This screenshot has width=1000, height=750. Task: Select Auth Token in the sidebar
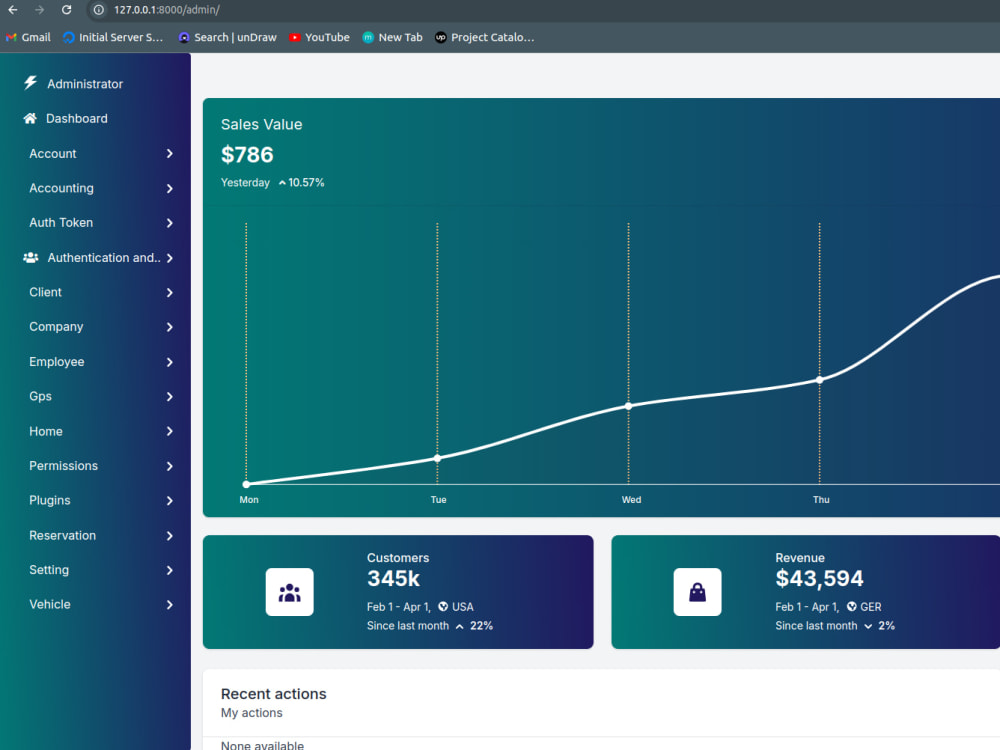[61, 223]
